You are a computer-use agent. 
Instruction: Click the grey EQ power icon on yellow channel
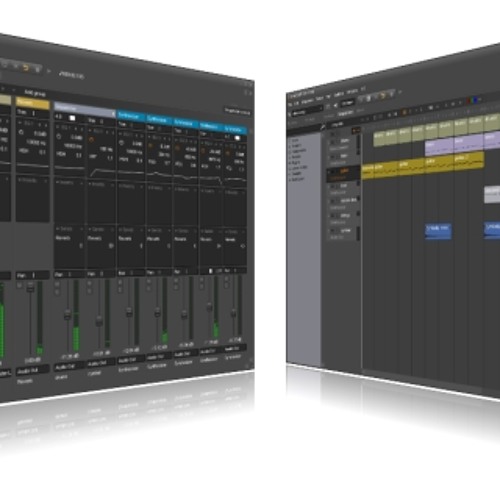[x=21, y=132]
